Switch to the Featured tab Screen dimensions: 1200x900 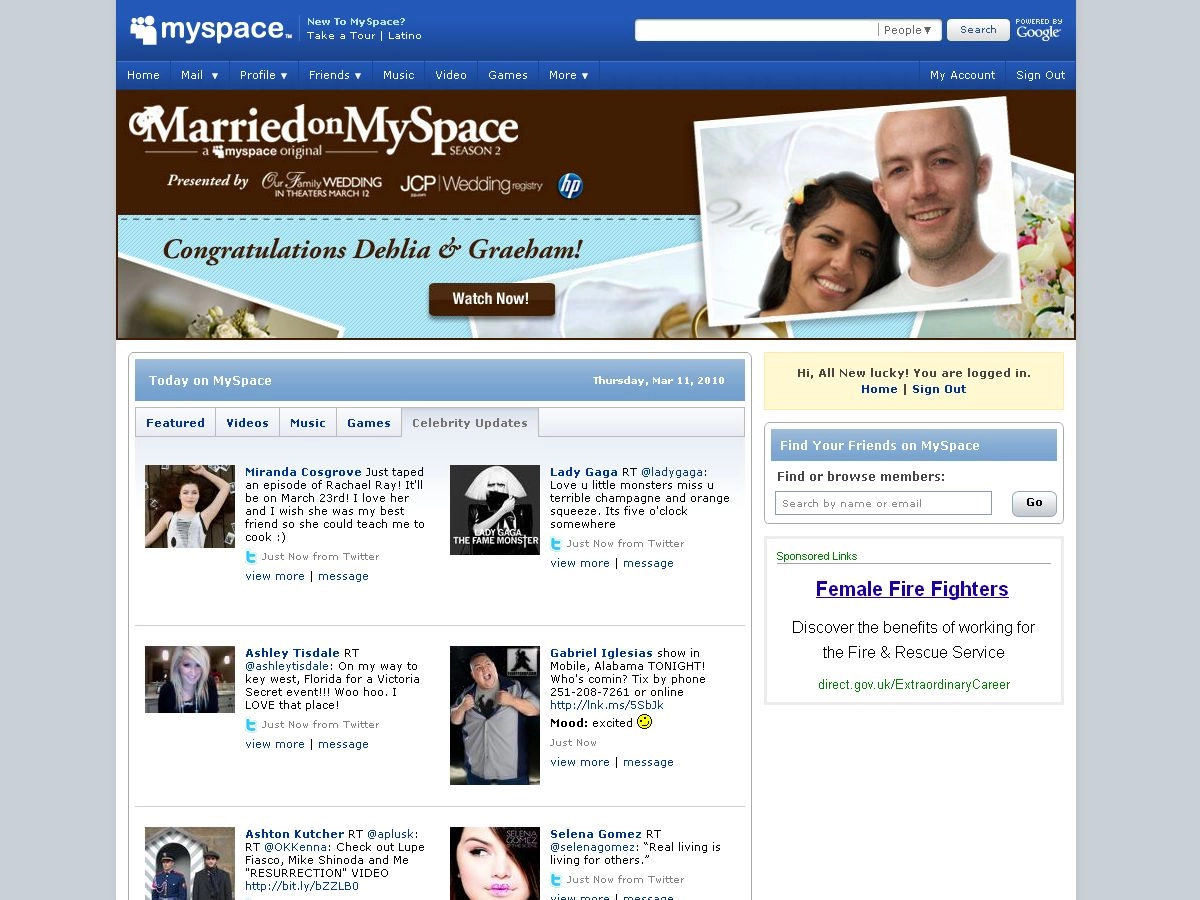click(x=175, y=423)
